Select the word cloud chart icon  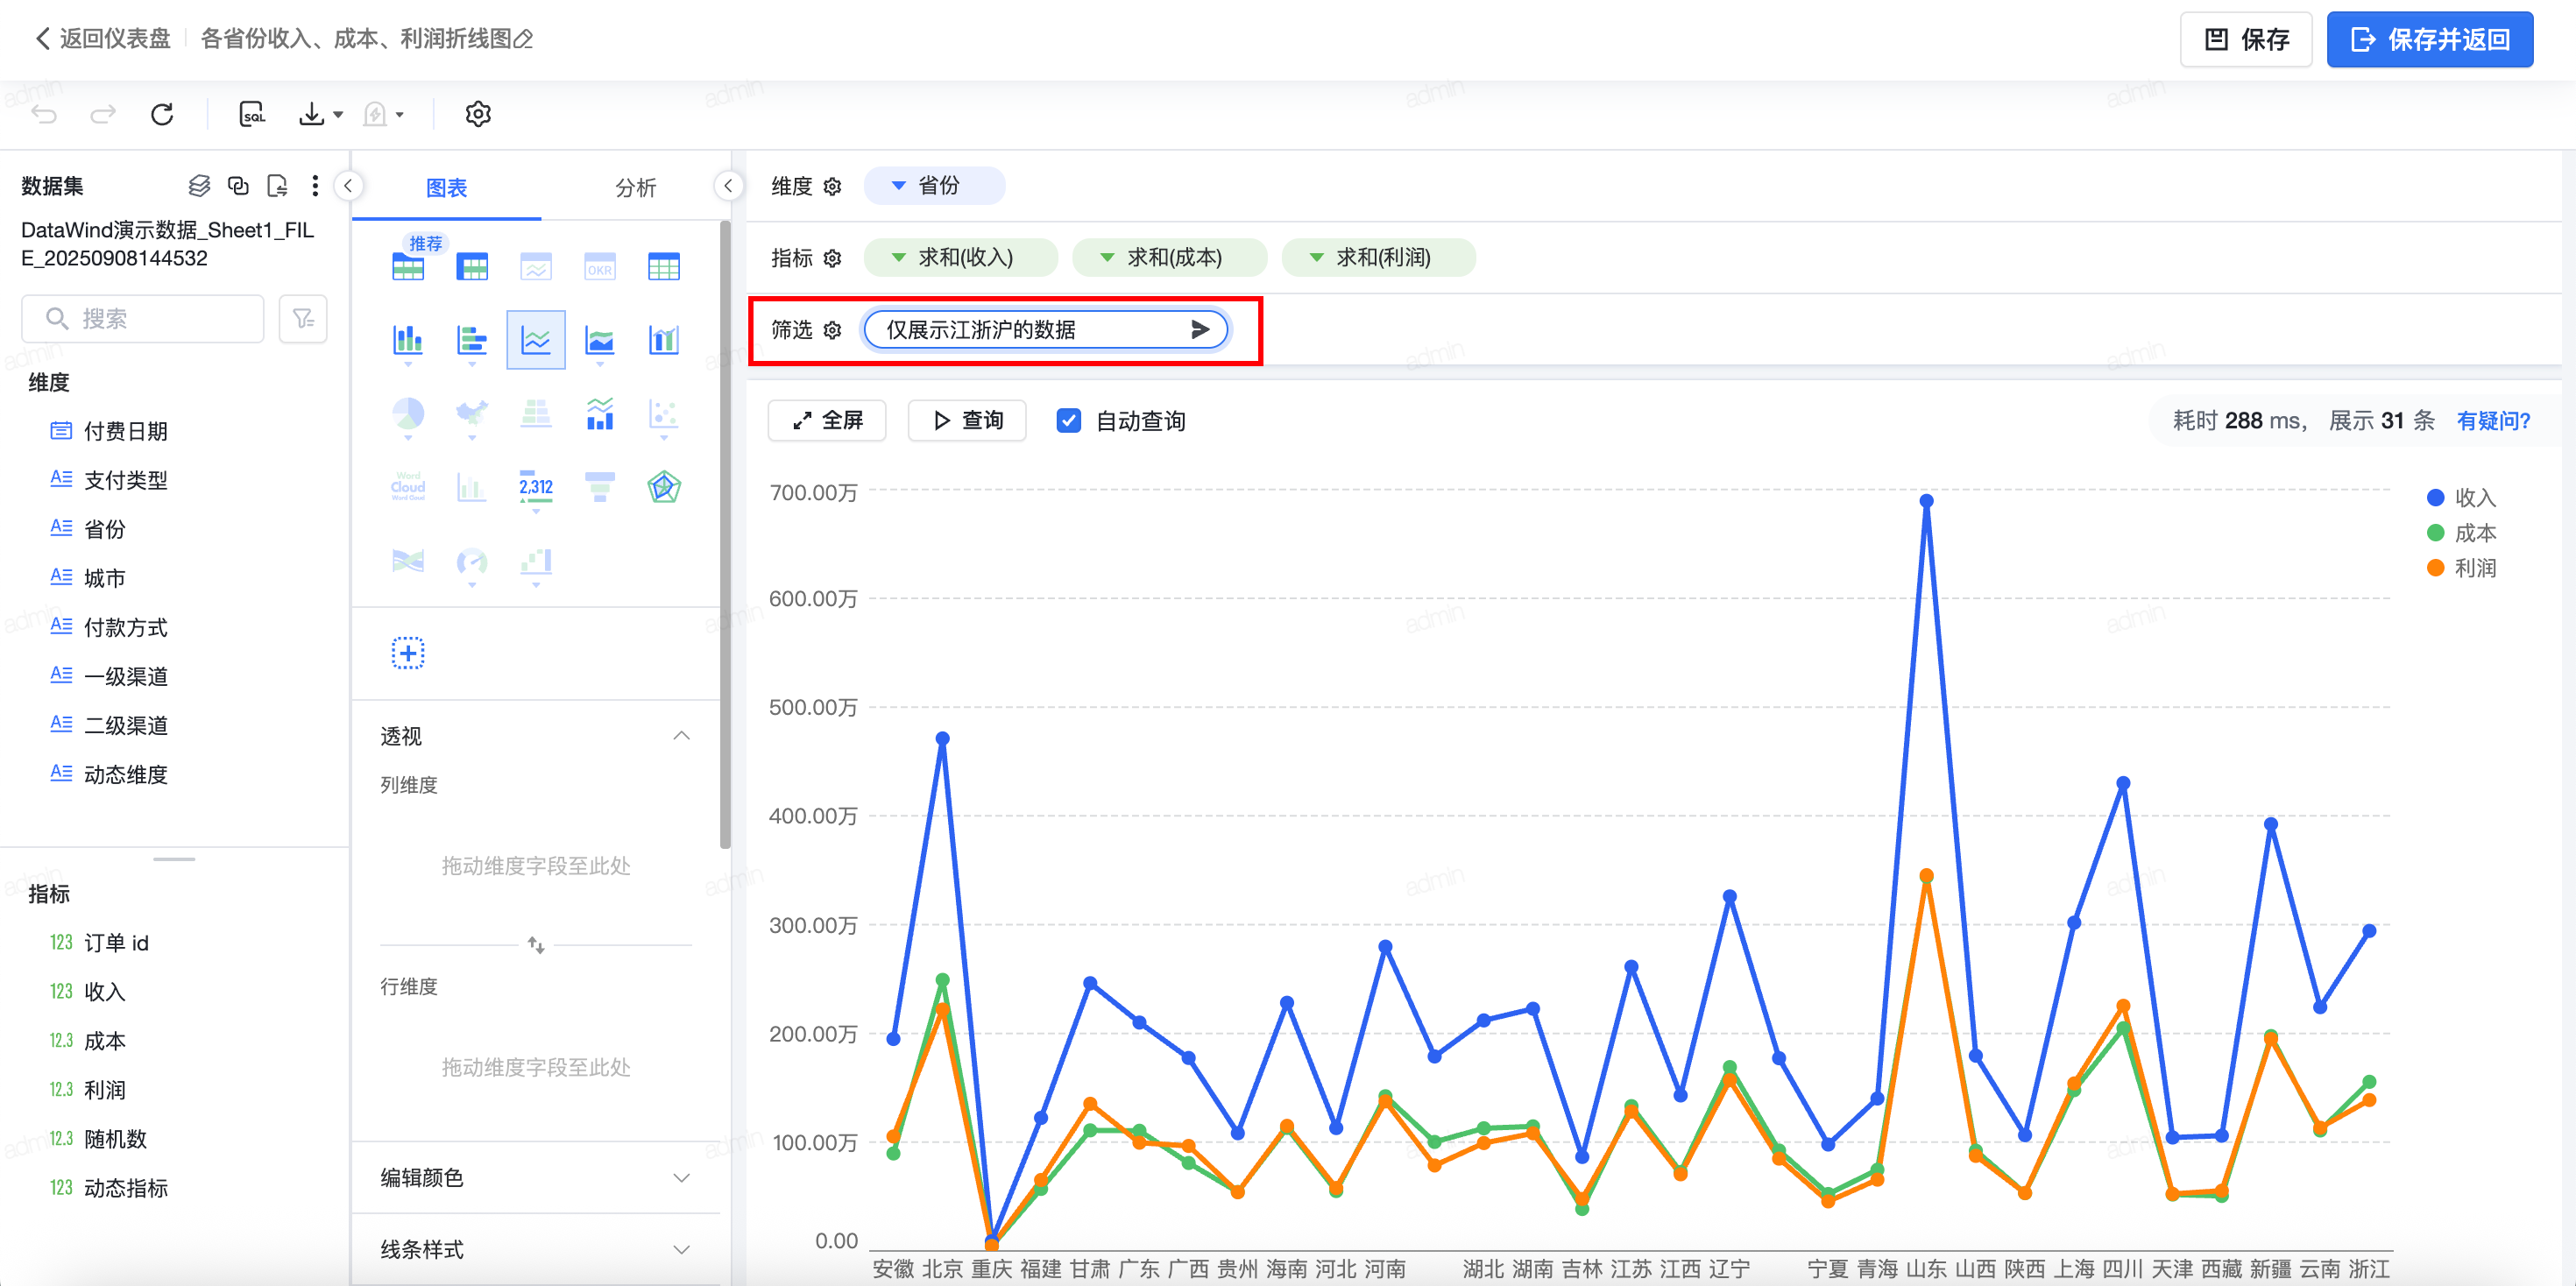coord(407,487)
